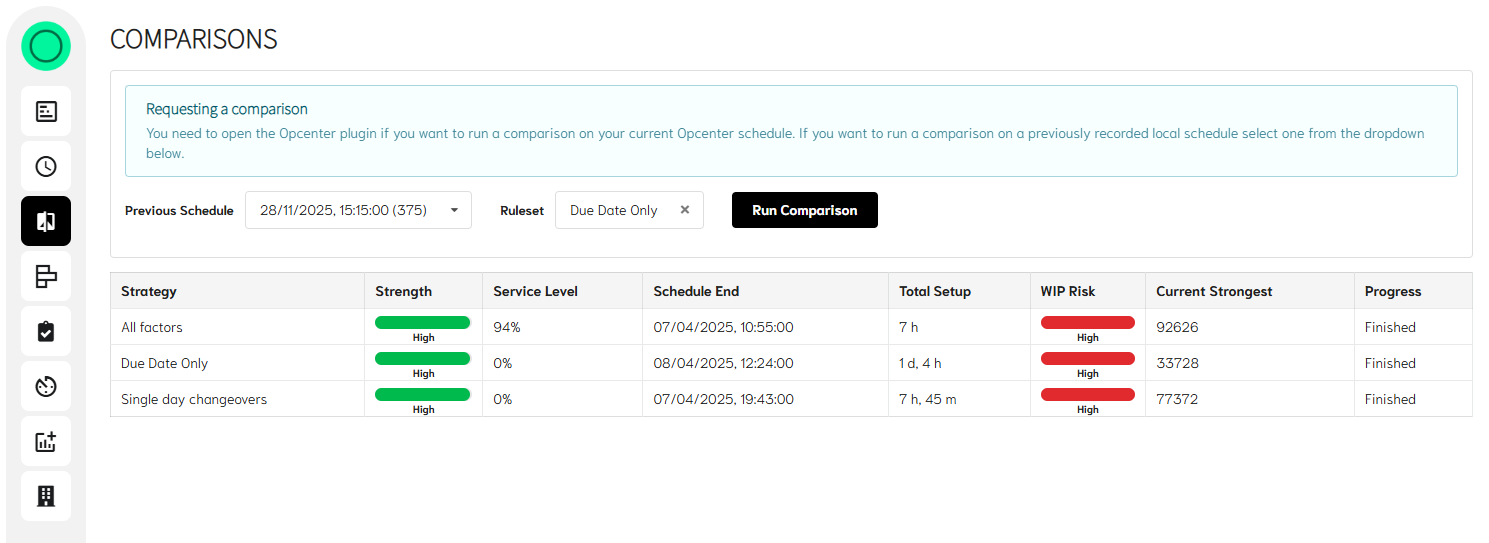
Task: Click Single day changeovers green strength bar
Action: 422,394
